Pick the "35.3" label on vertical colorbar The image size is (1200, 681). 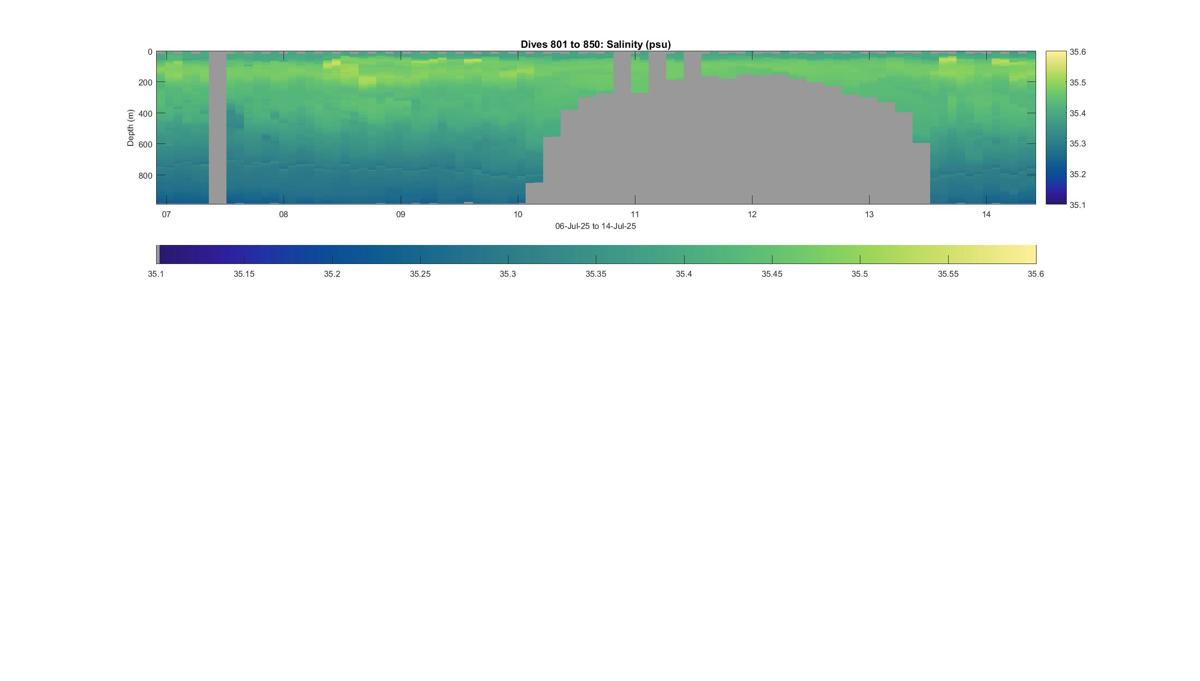tap(1078, 144)
